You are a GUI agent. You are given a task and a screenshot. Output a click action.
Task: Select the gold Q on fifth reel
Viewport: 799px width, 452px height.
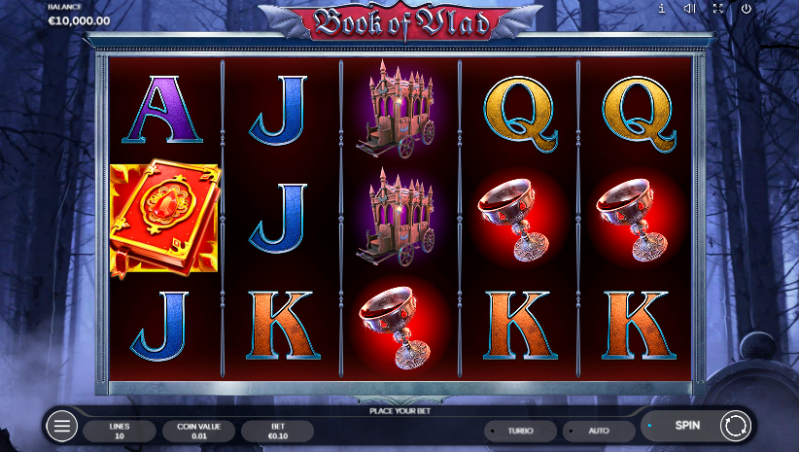tap(639, 114)
